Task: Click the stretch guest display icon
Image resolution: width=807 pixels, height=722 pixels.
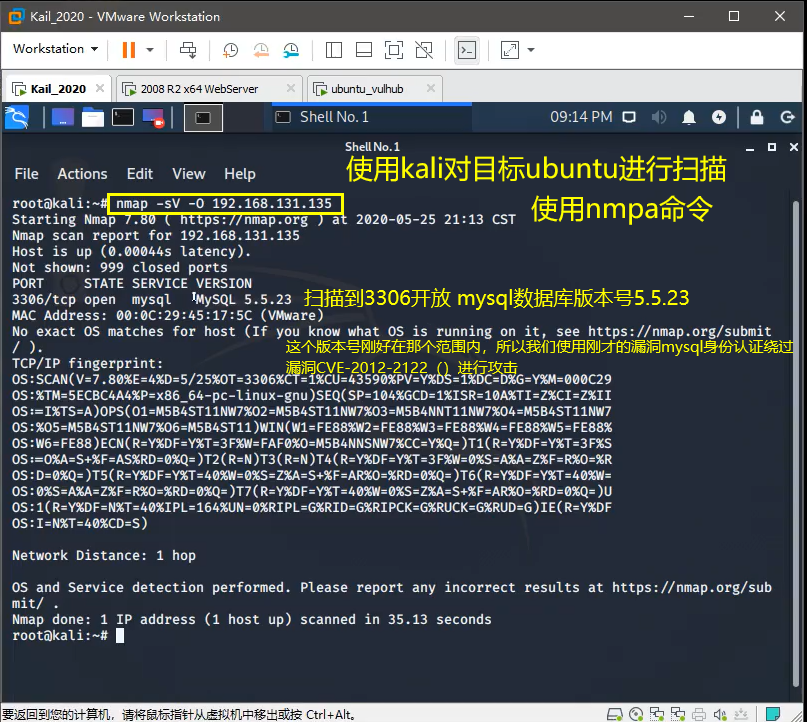Action: click(510, 50)
